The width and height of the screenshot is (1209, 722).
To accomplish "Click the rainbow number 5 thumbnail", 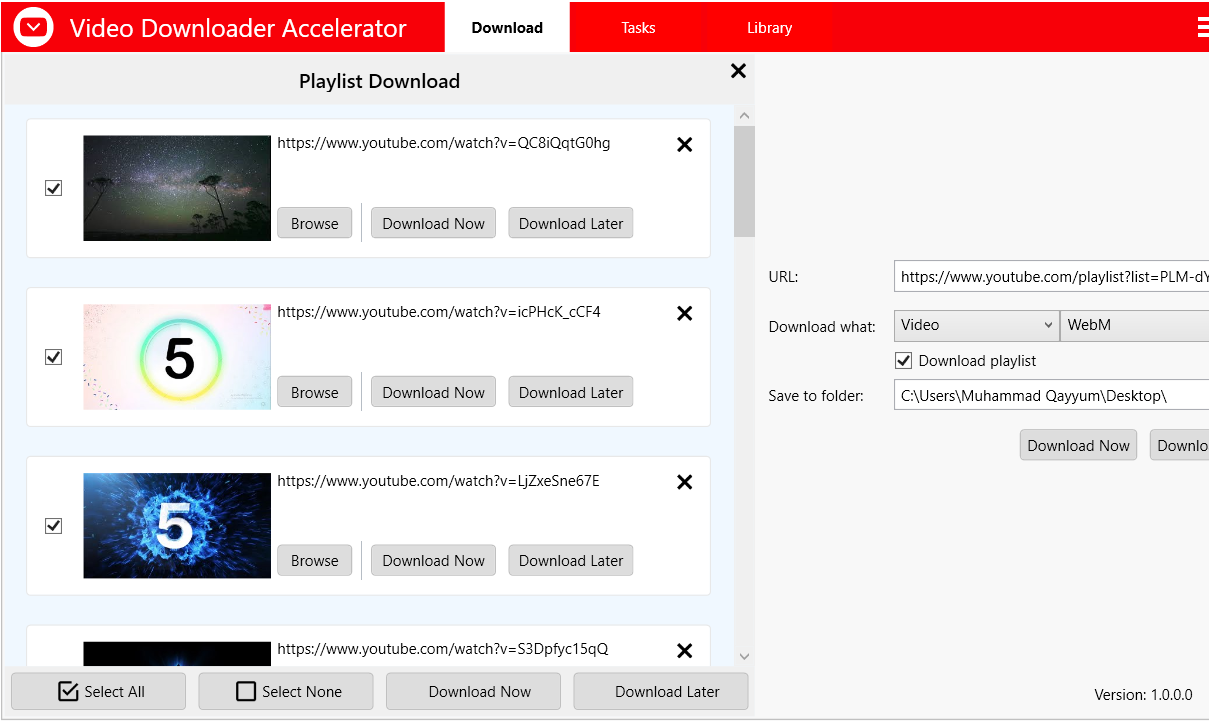I will [x=176, y=356].
